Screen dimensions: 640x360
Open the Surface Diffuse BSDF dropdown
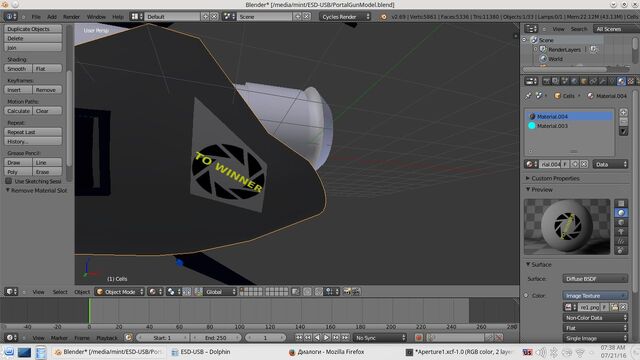(595, 279)
